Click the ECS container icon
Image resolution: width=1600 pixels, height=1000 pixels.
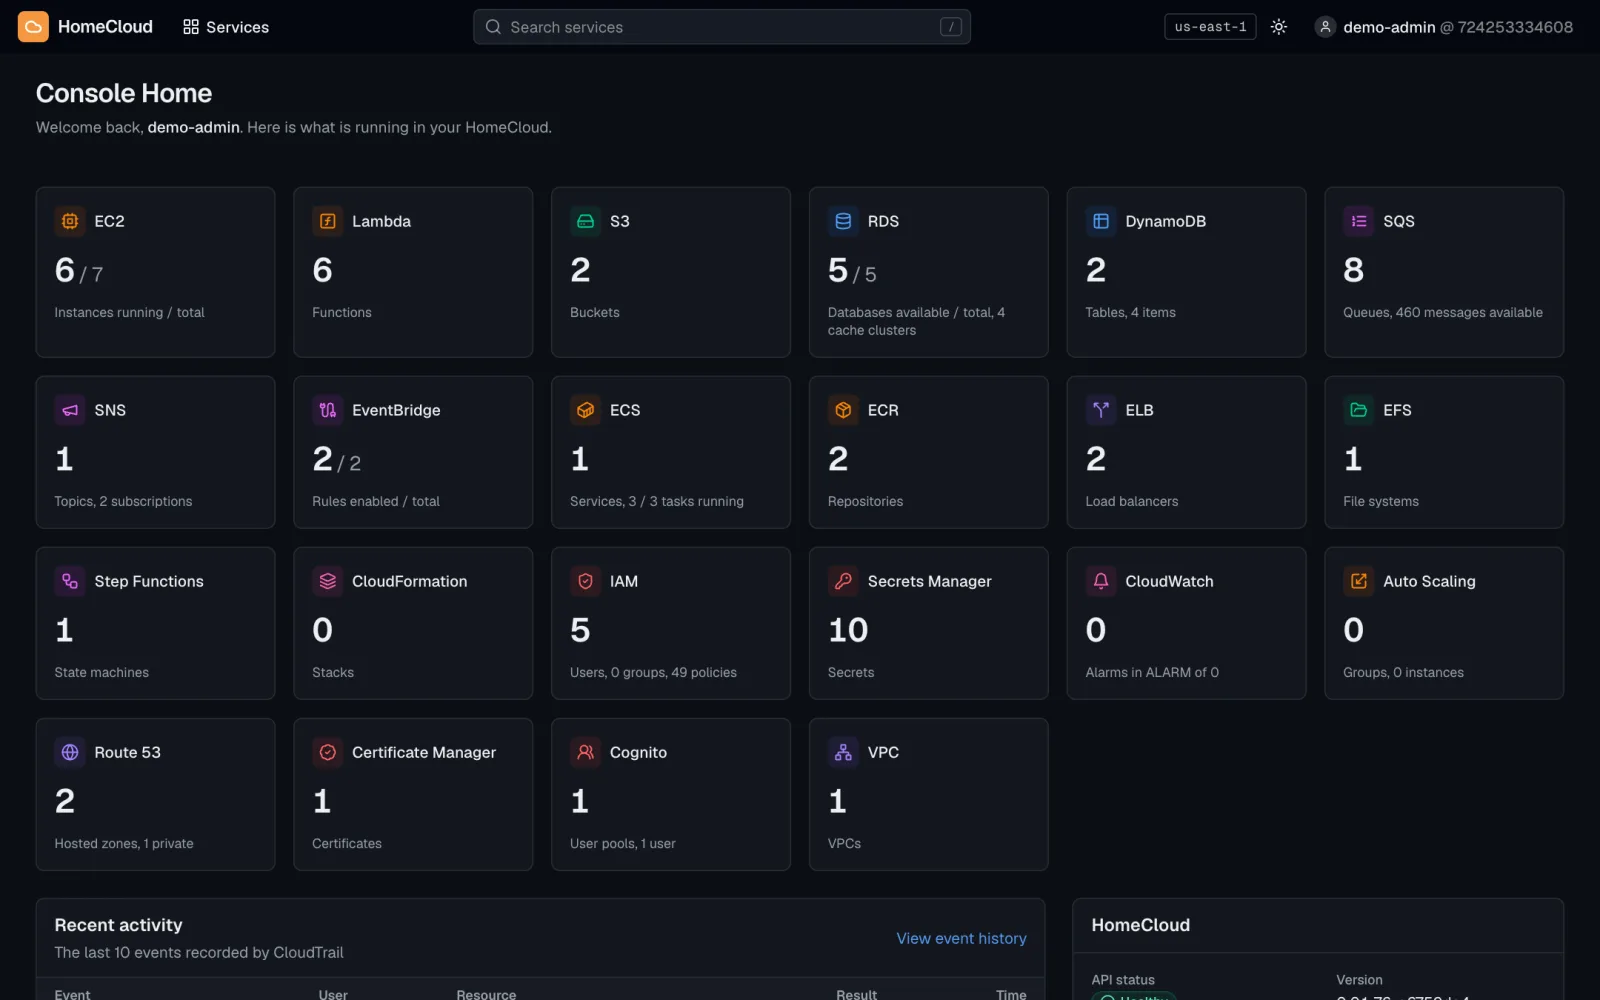[x=586, y=410]
